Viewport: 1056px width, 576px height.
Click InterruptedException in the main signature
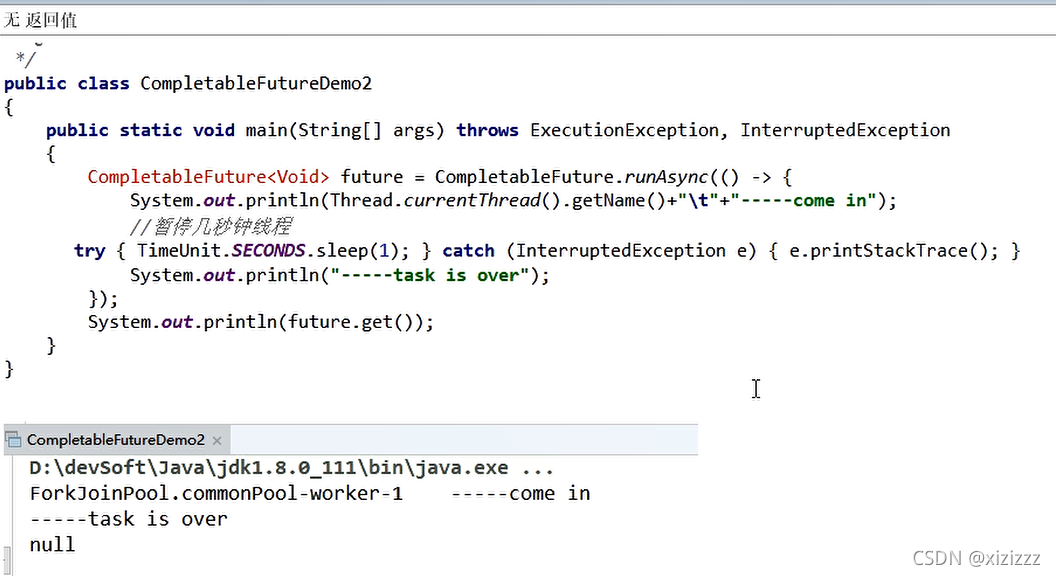845,130
